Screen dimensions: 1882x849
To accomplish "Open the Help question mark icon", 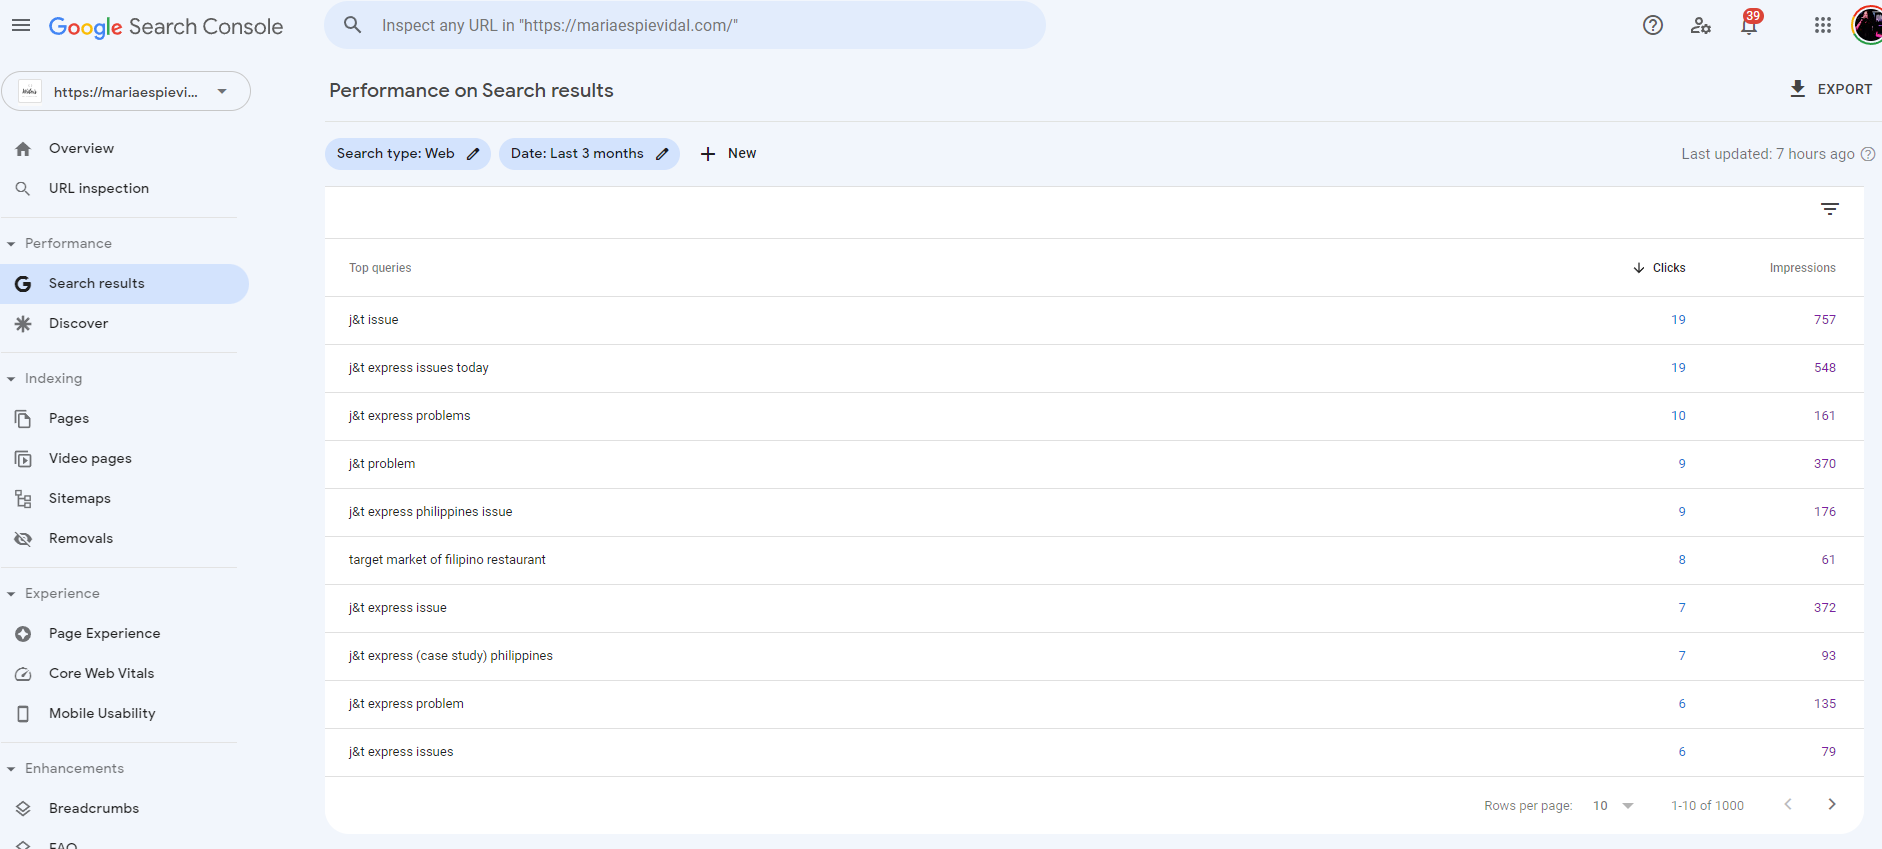I will (1653, 25).
